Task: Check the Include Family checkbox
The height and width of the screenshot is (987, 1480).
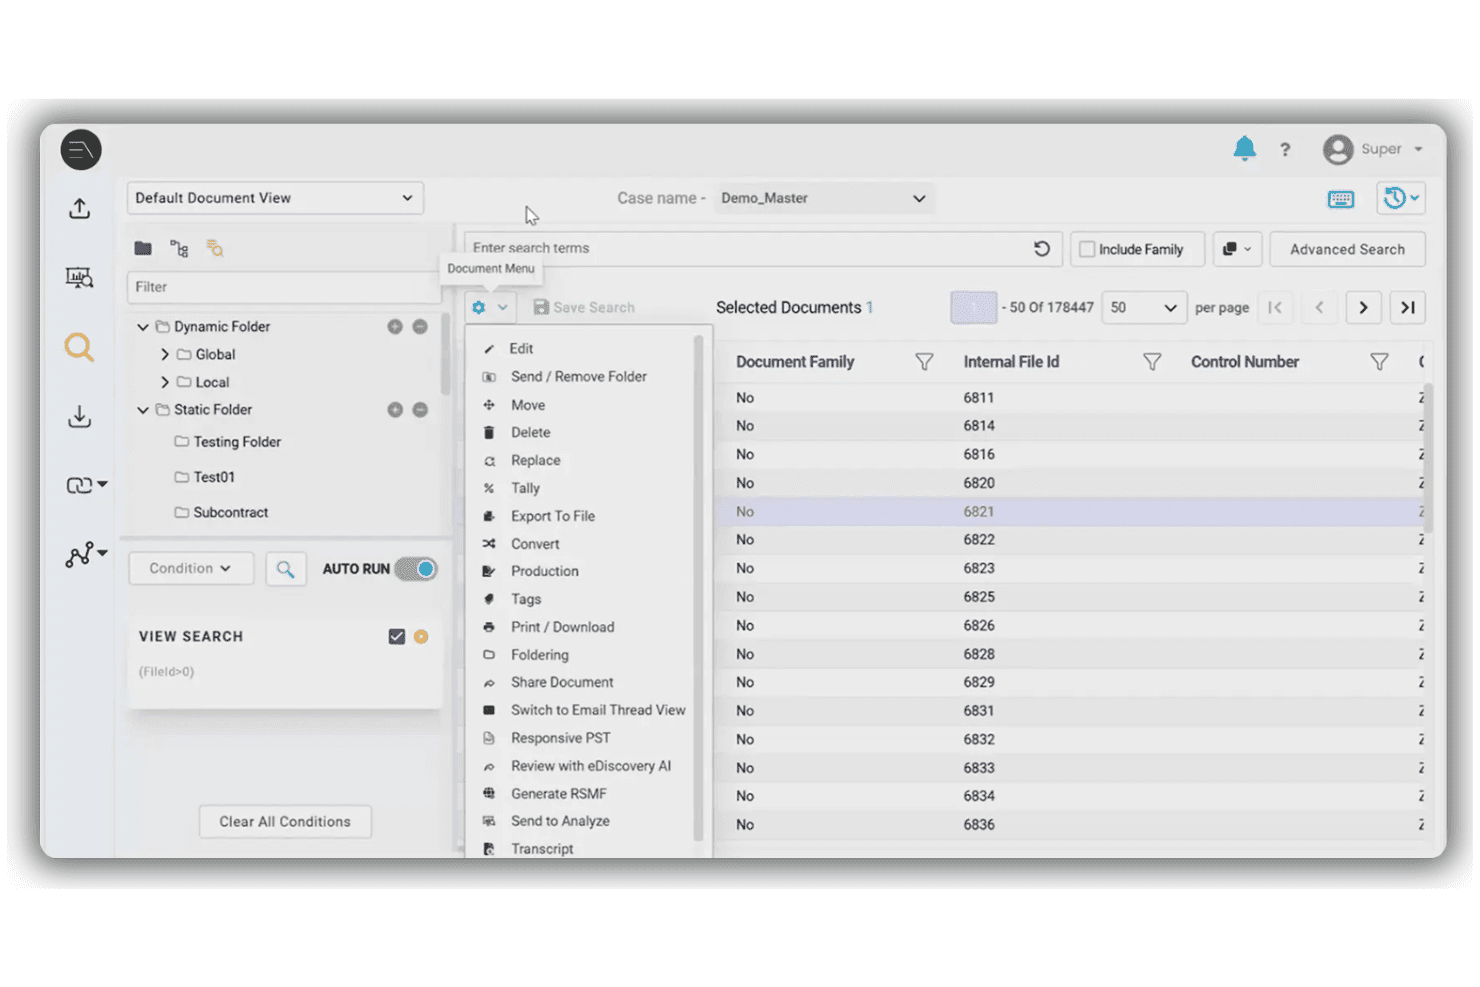Action: 1087,249
